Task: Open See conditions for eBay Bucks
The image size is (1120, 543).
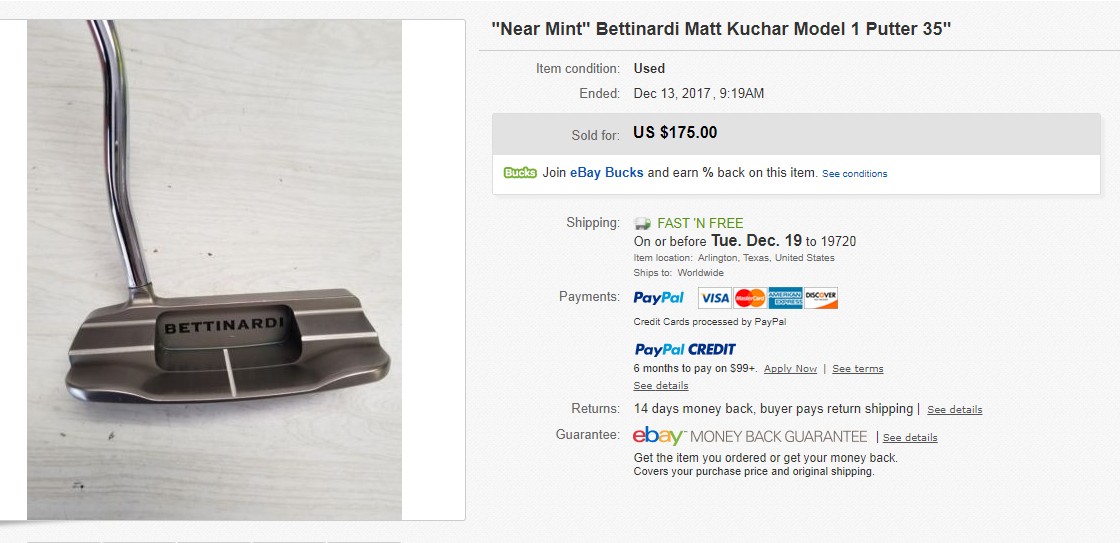Action: click(854, 174)
